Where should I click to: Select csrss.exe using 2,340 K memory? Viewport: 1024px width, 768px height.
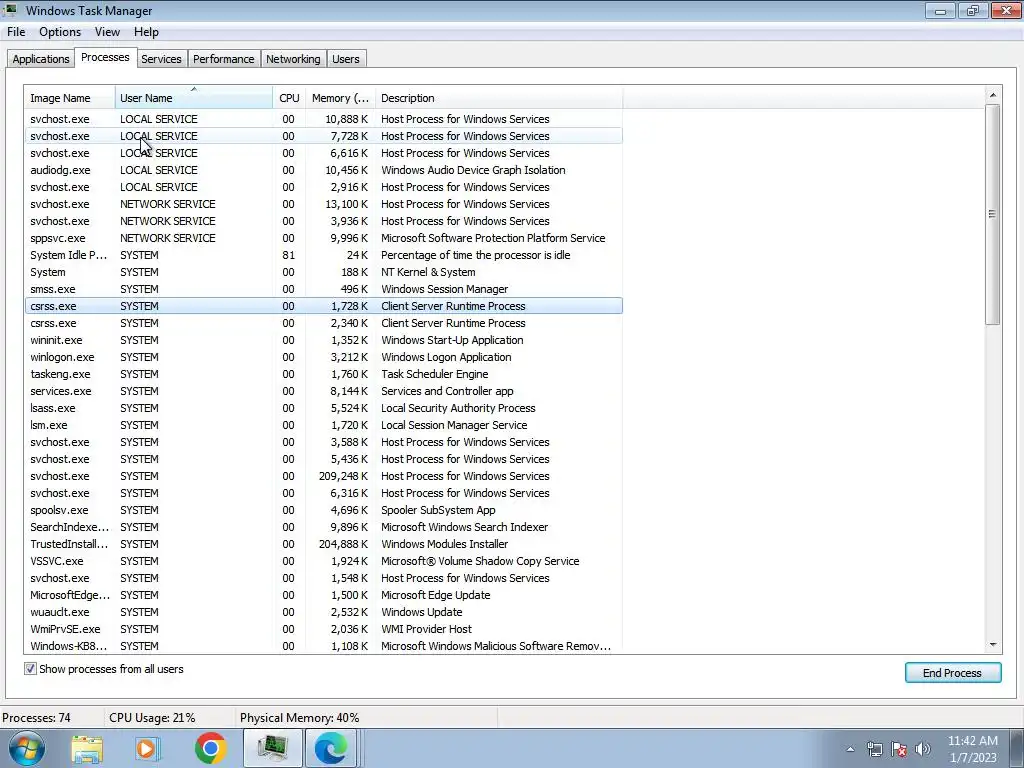pyautogui.click(x=323, y=323)
